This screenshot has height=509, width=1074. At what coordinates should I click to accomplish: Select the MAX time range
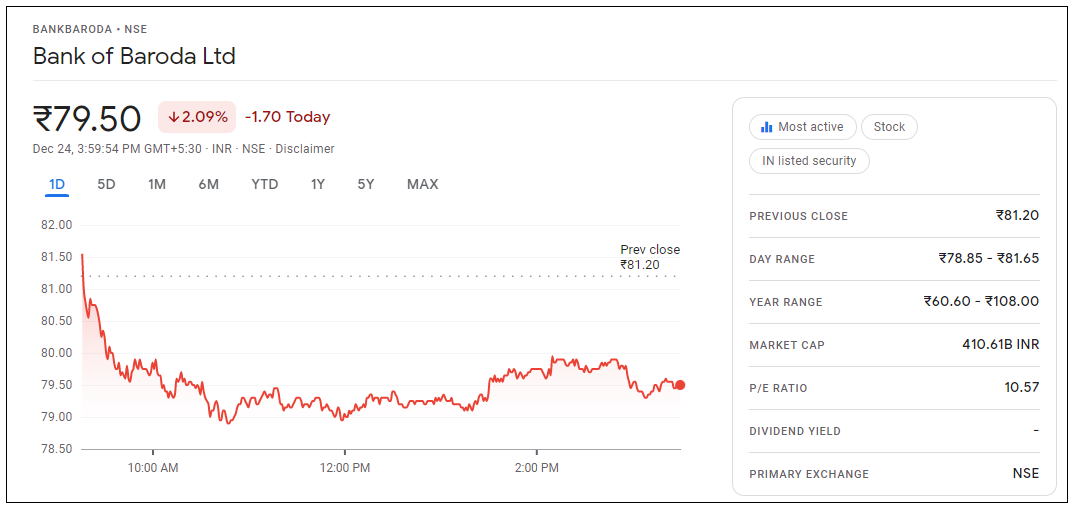[x=422, y=184]
